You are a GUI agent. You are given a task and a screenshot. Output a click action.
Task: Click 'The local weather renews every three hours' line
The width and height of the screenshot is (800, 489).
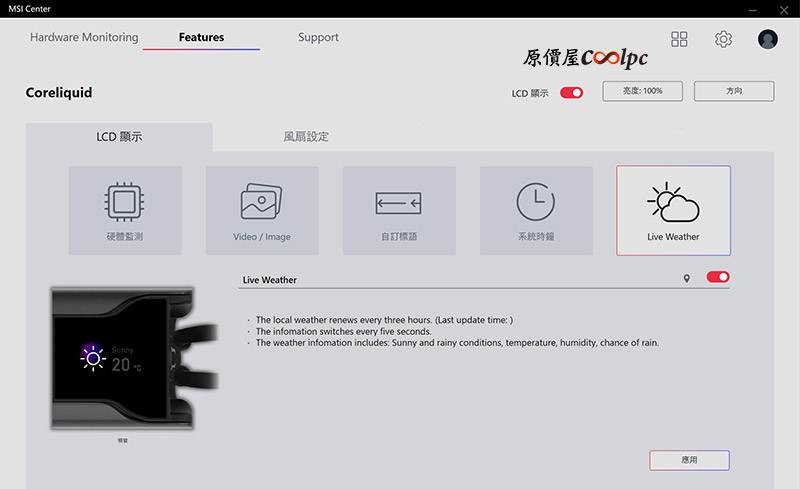pos(384,320)
